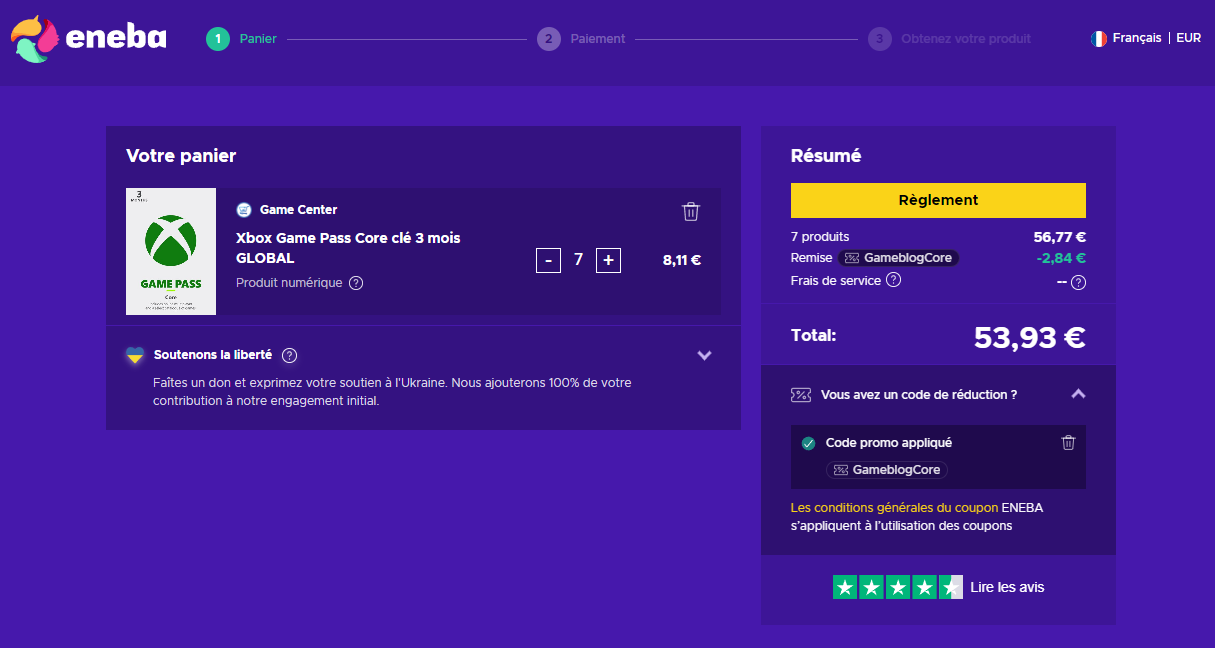
Task: Open help icon next to Produit numérique
Action: [356, 283]
